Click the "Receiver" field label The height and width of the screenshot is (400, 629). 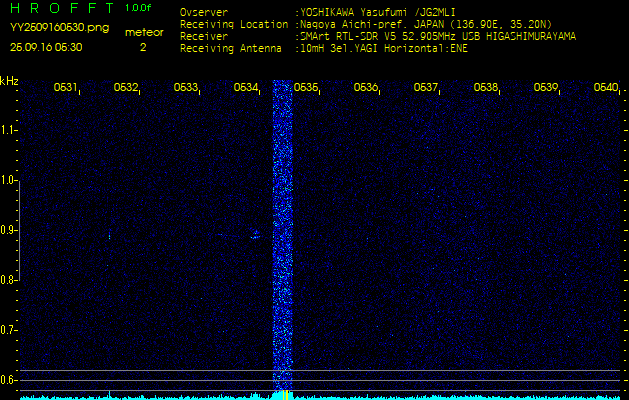[x=204, y=37]
